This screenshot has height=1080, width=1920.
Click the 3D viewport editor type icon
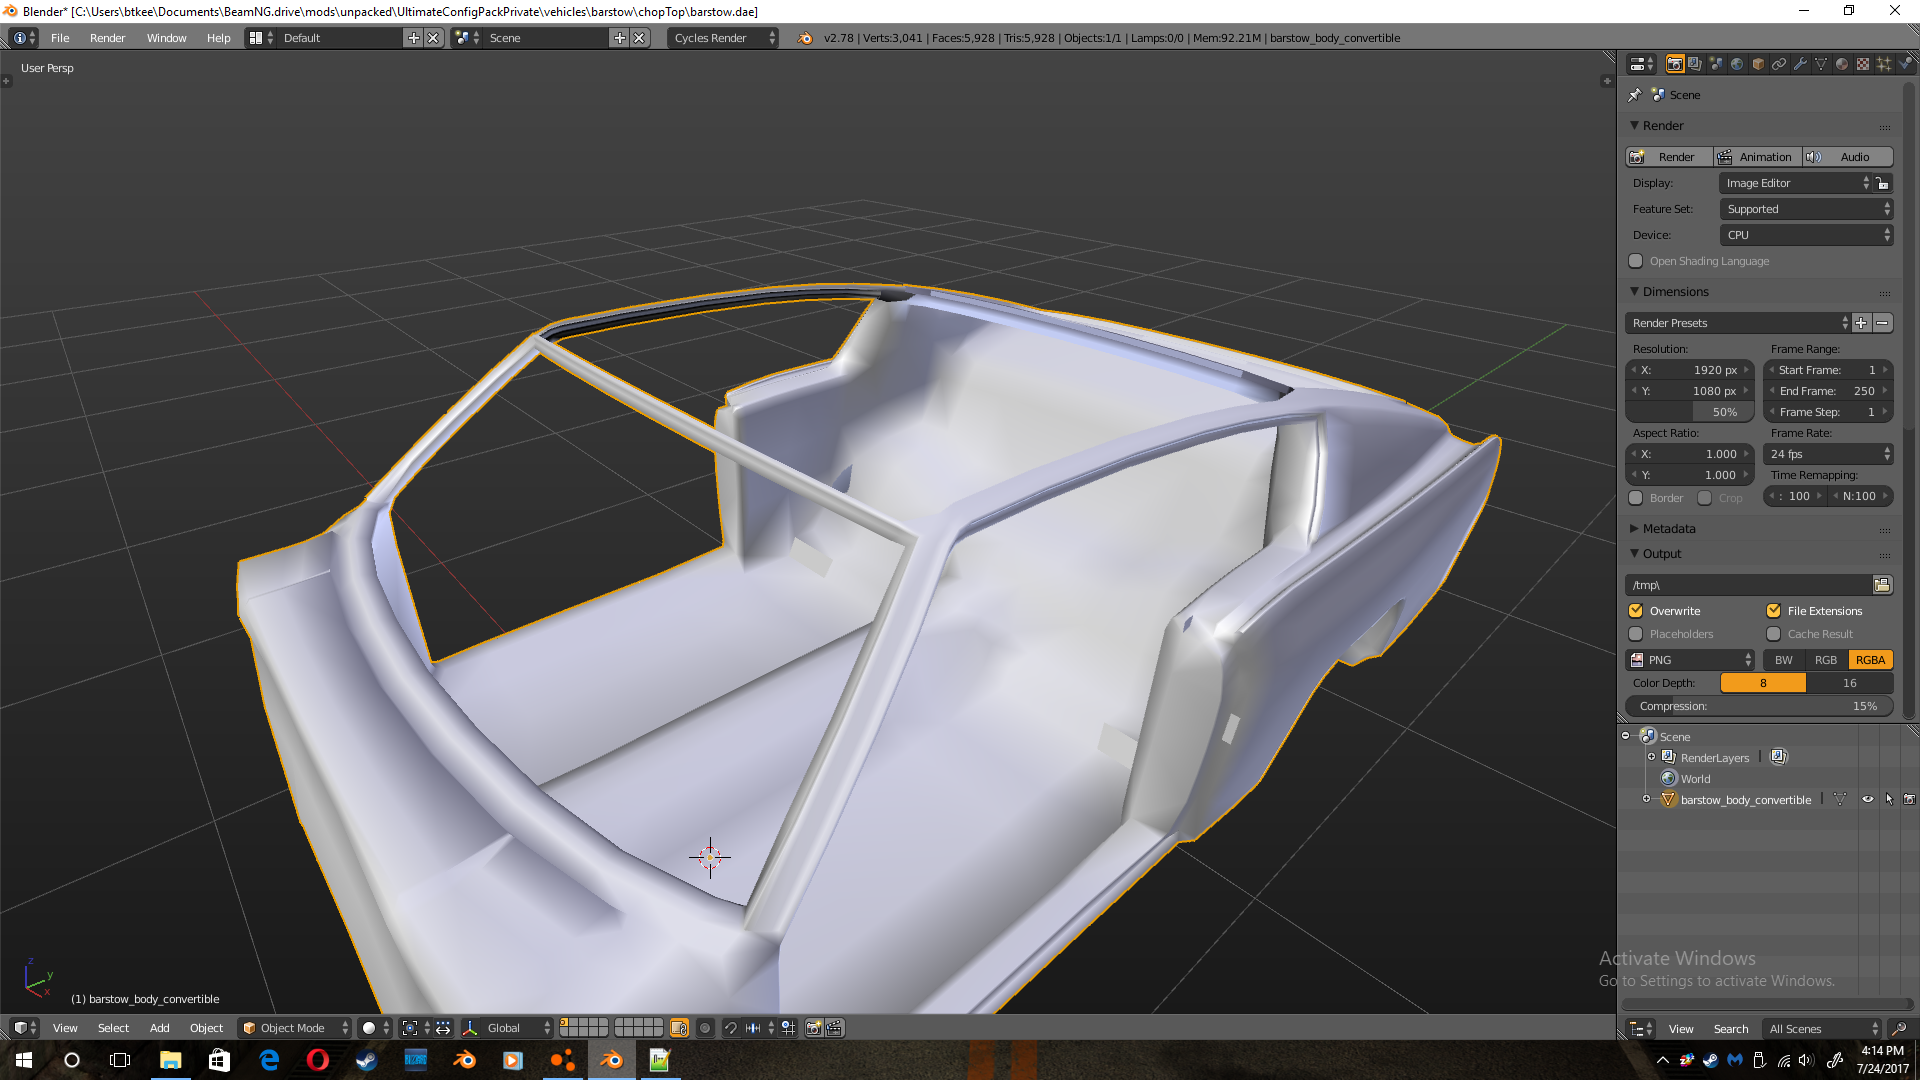pyautogui.click(x=25, y=1028)
